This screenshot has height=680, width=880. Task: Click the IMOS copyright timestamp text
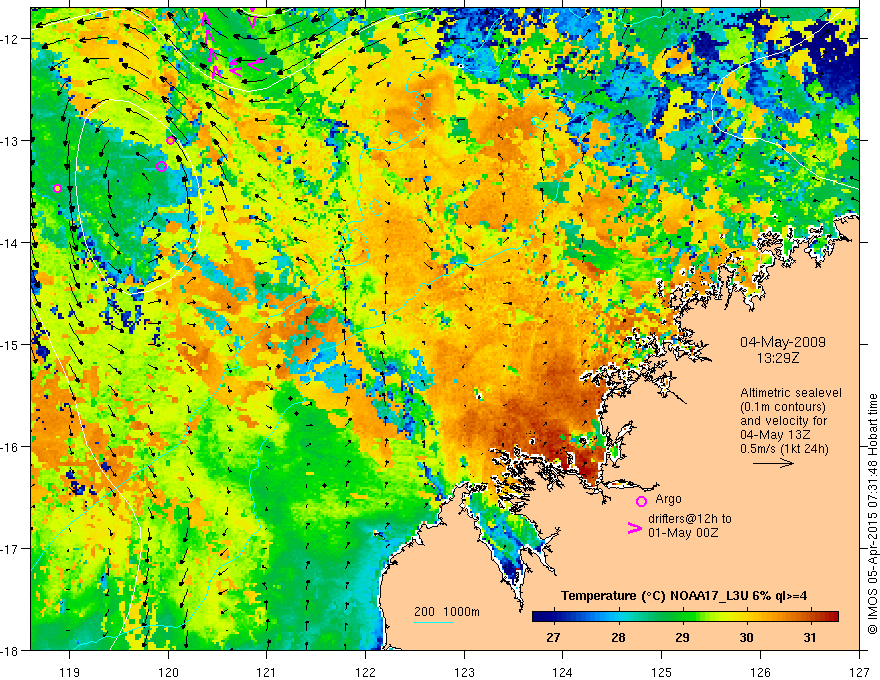click(x=872, y=514)
